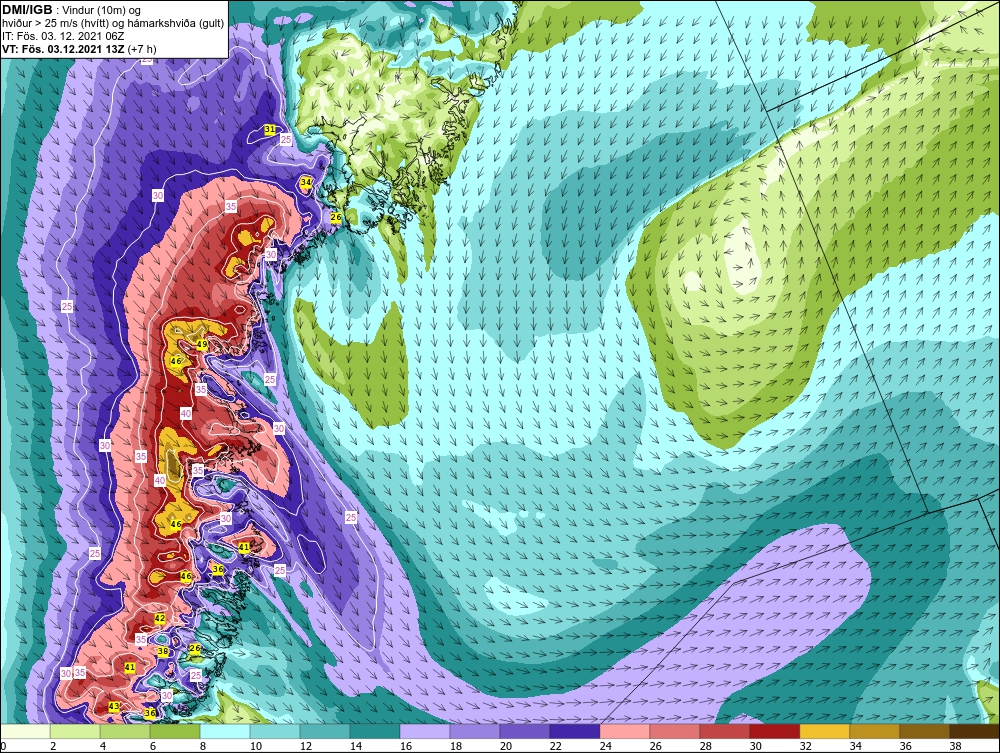Click legend scale number 0
1000x753 pixels.
coord(3,747)
